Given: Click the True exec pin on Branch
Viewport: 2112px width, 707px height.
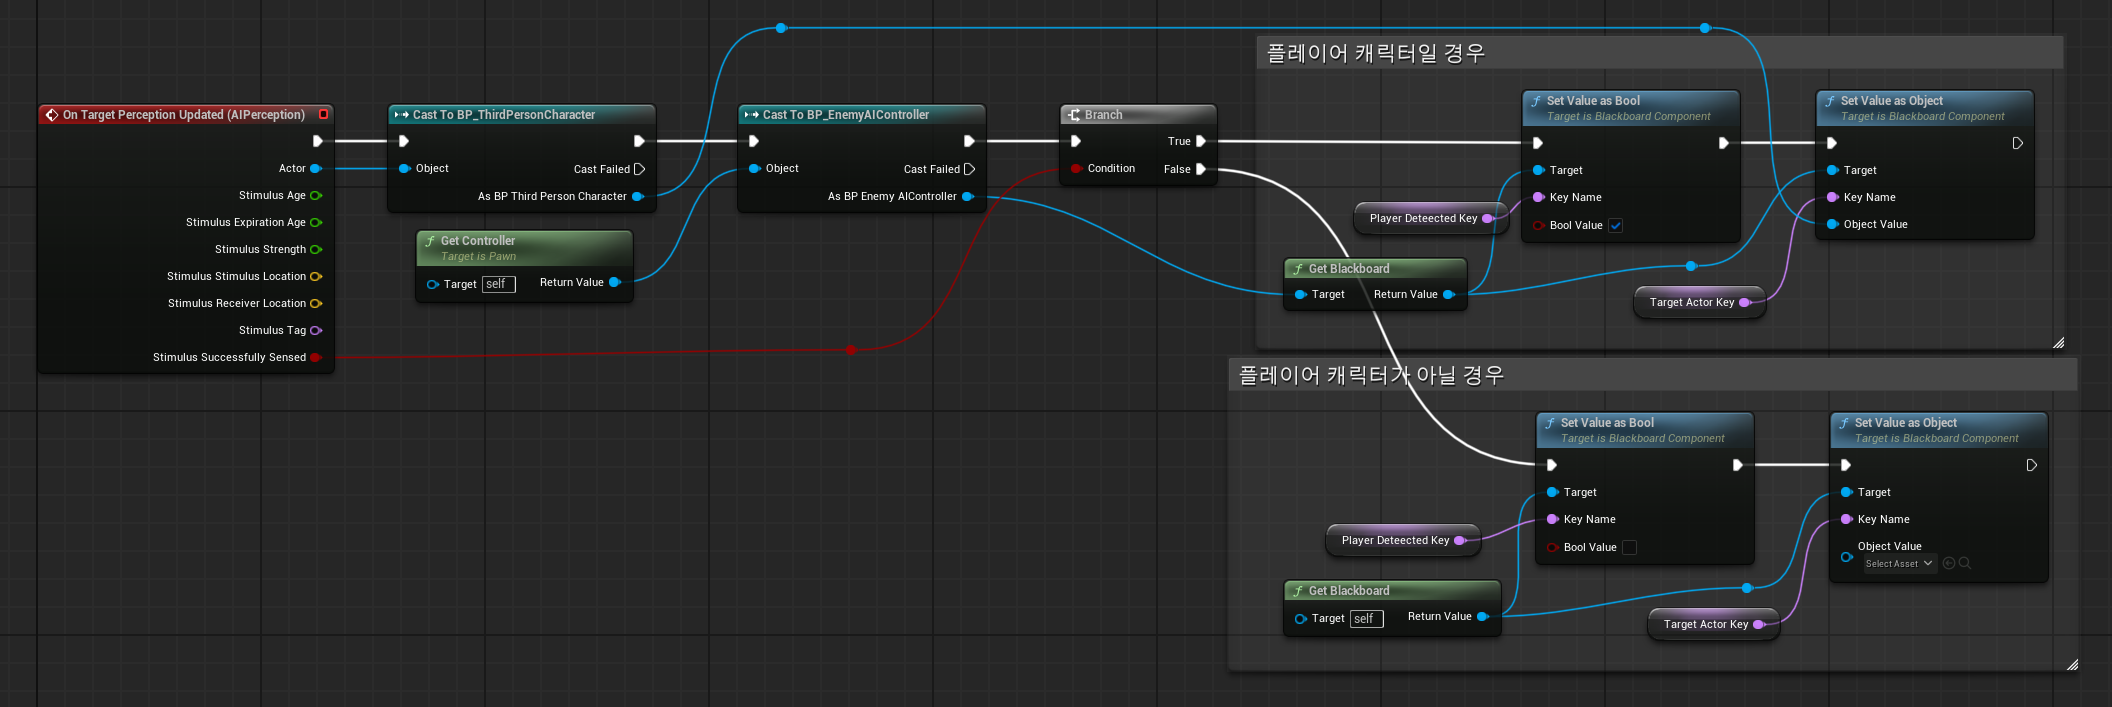Looking at the screenshot, I should [x=1201, y=141].
